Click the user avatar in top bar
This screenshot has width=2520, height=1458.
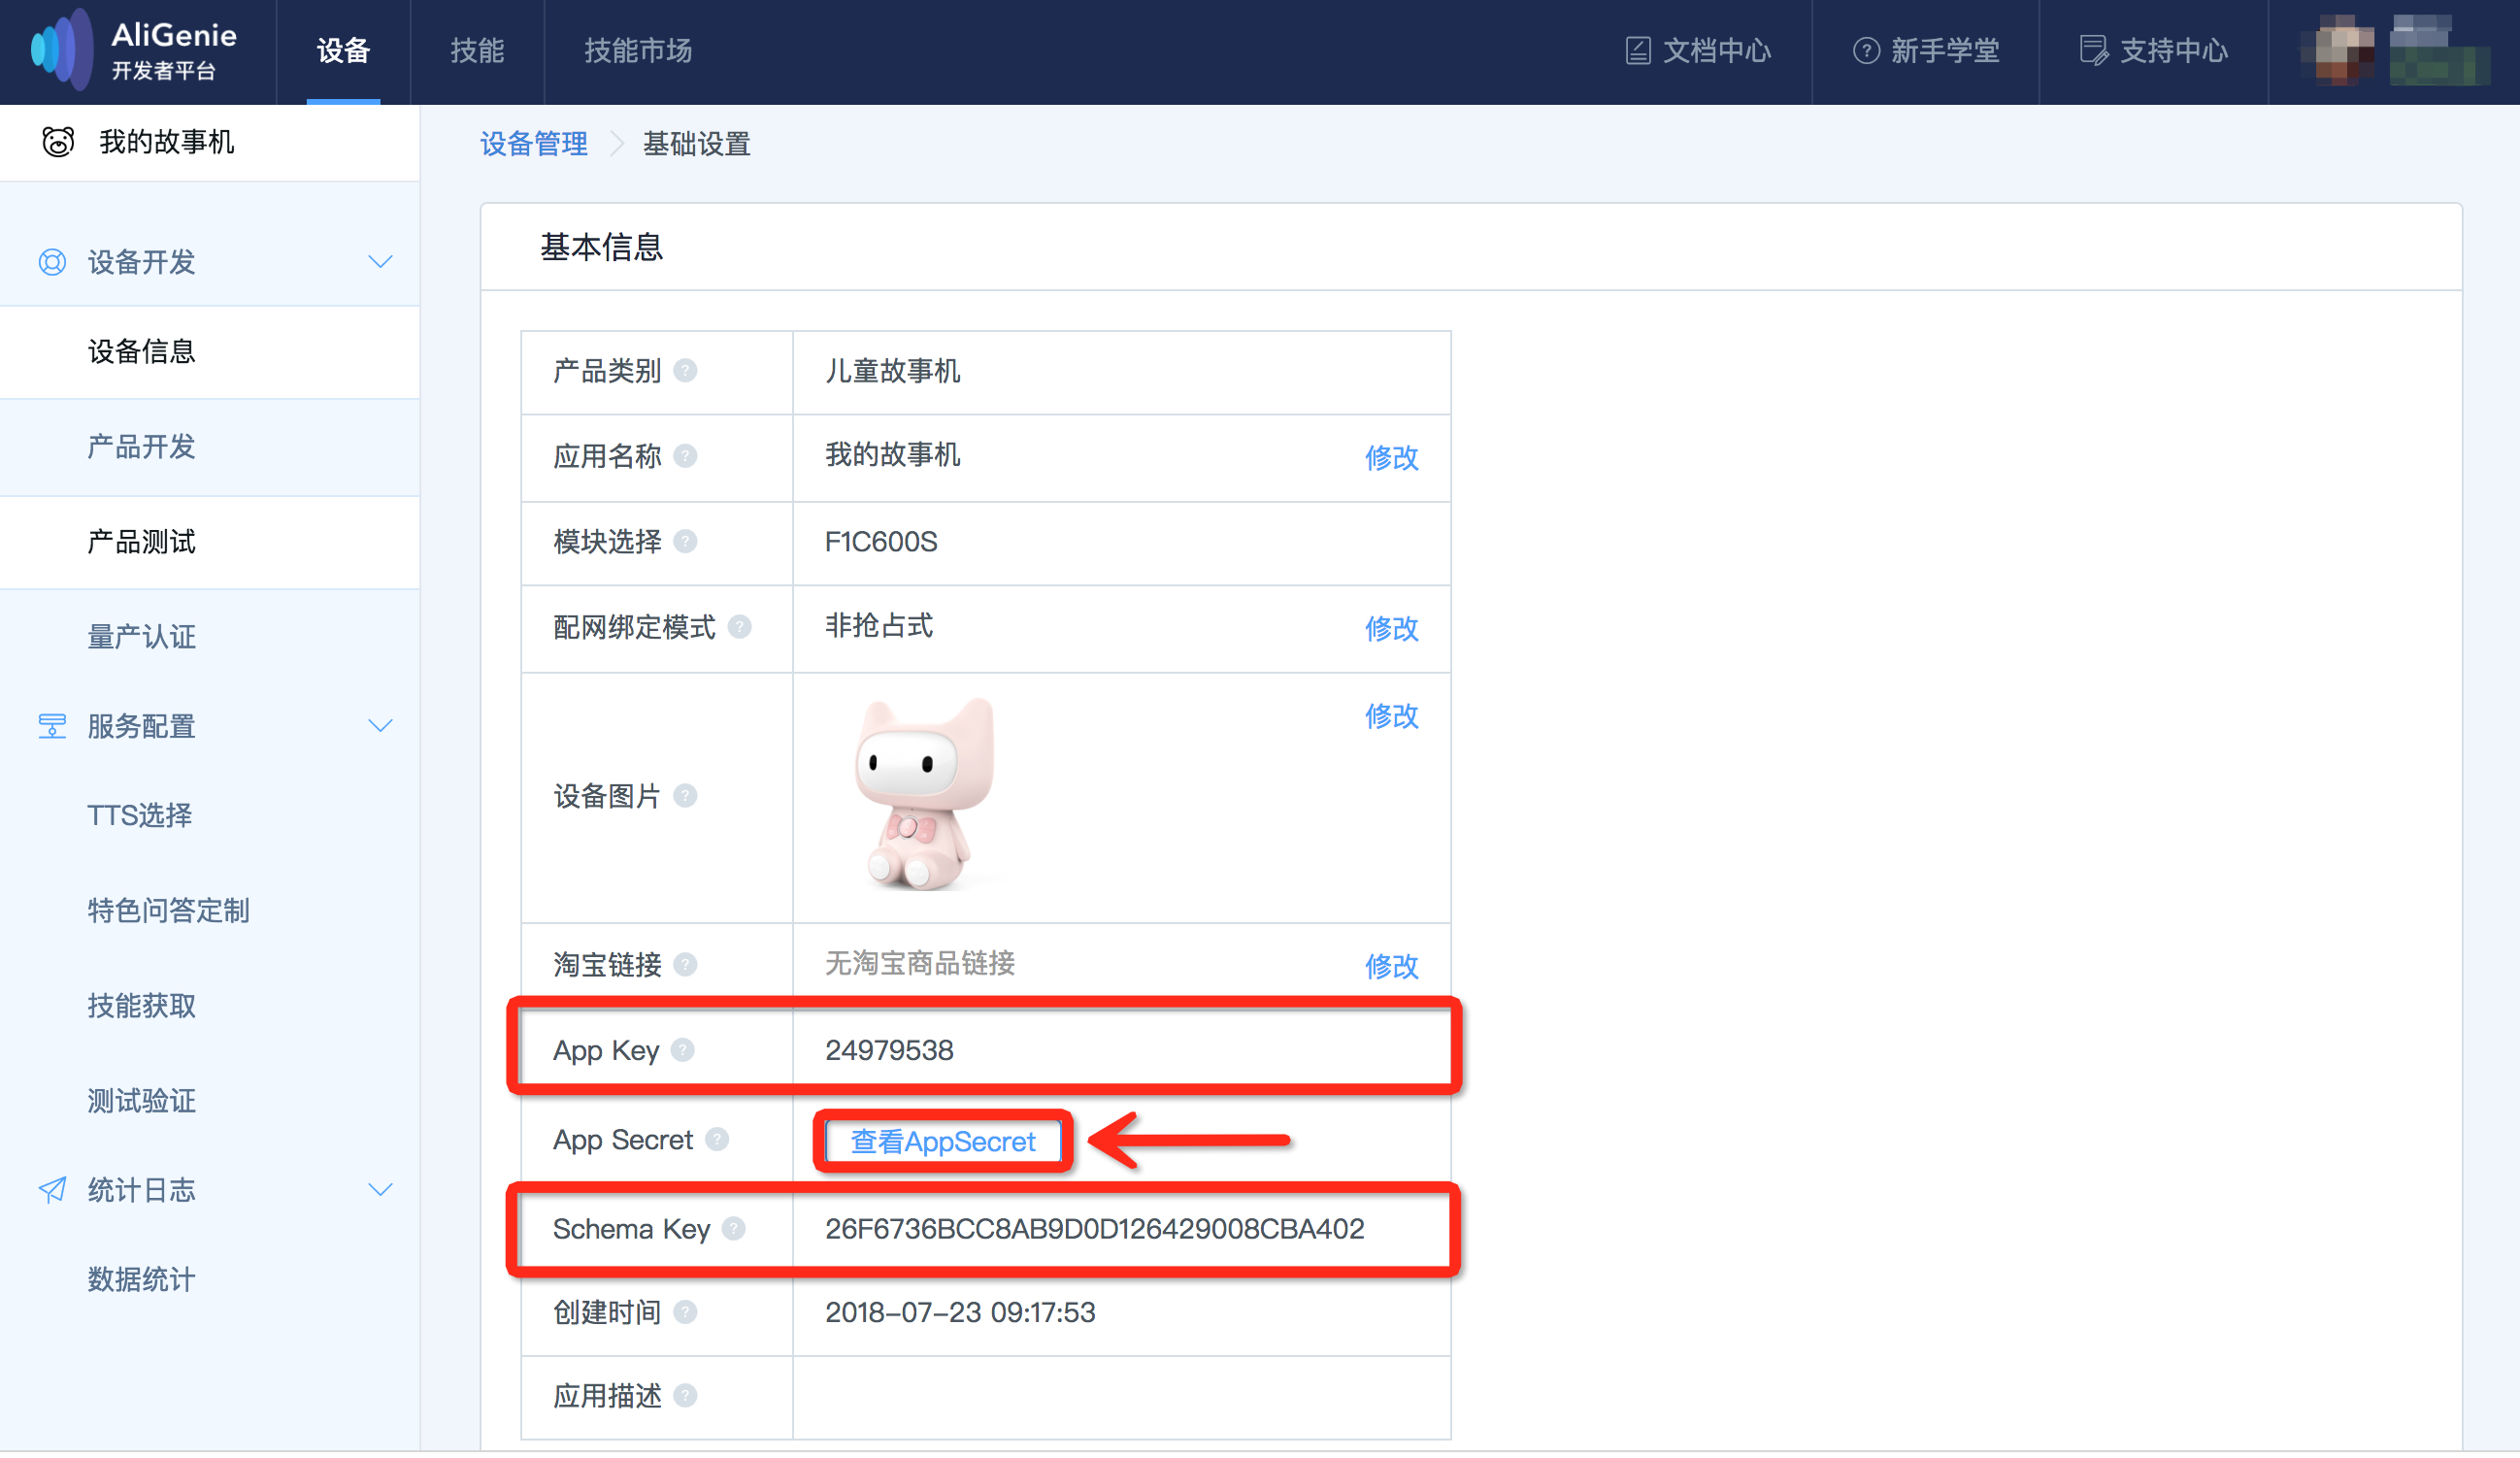coord(2340,50)
